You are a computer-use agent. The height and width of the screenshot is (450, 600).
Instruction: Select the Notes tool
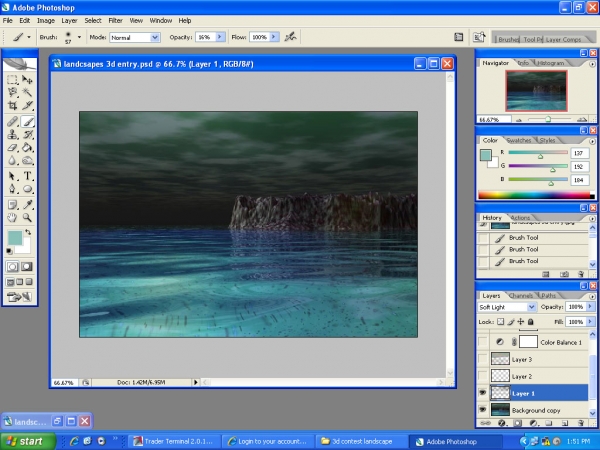click(x=12, y=205)
